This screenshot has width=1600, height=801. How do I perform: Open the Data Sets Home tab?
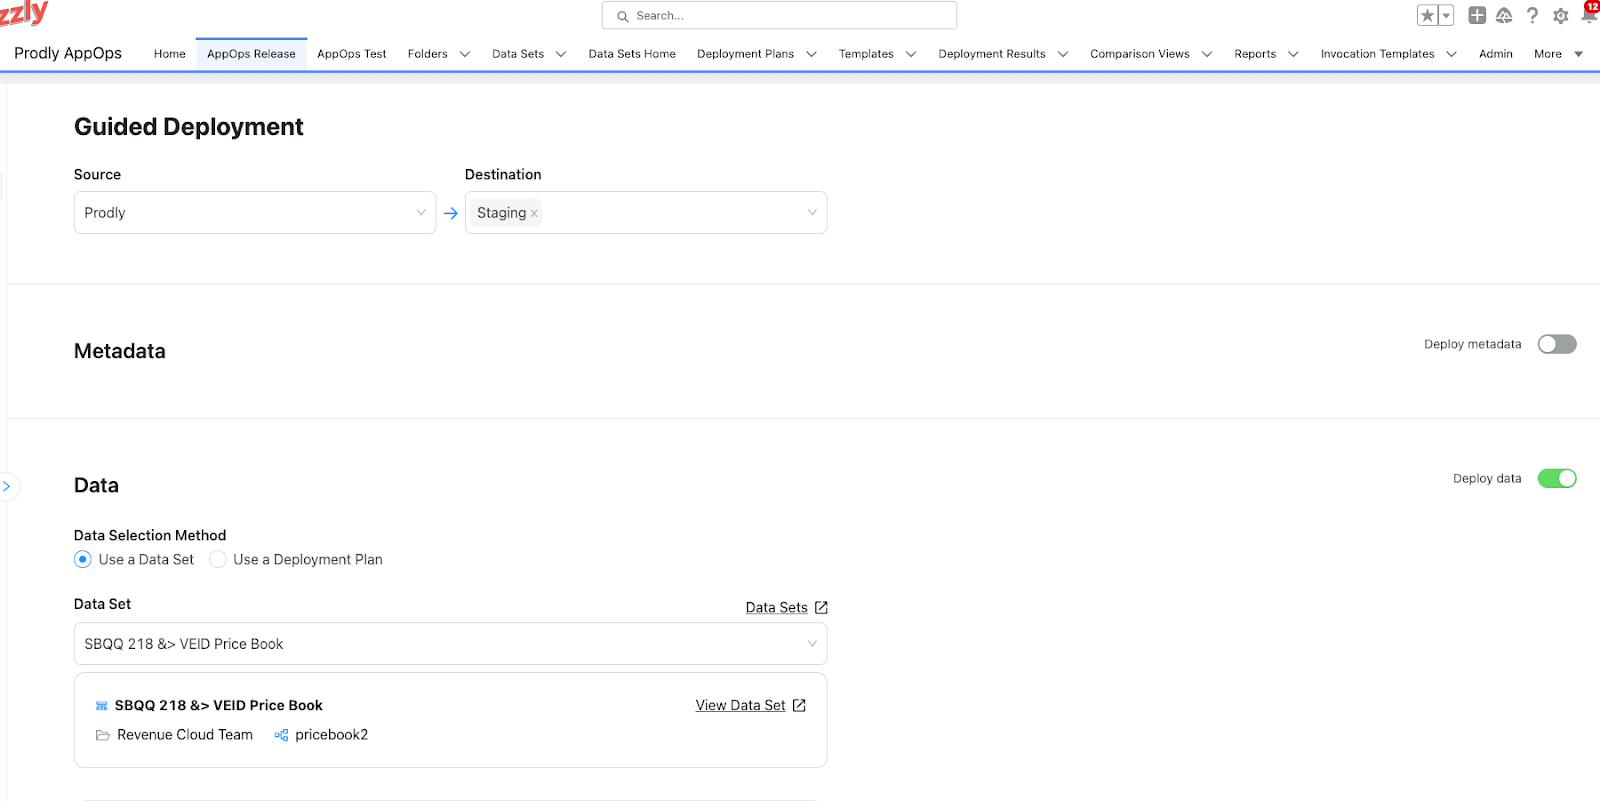[632, 54]
